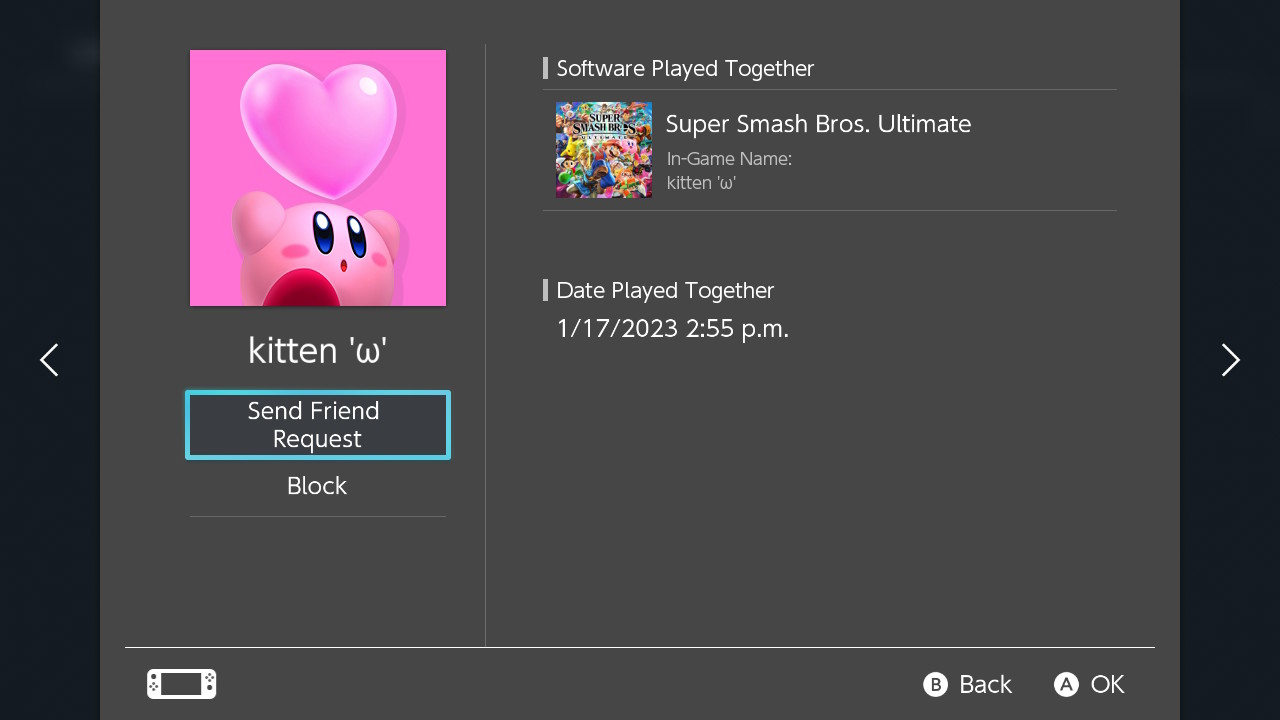
Task: Select the Super Smash Bros. Ultimate title
Action: click(818, 124)
